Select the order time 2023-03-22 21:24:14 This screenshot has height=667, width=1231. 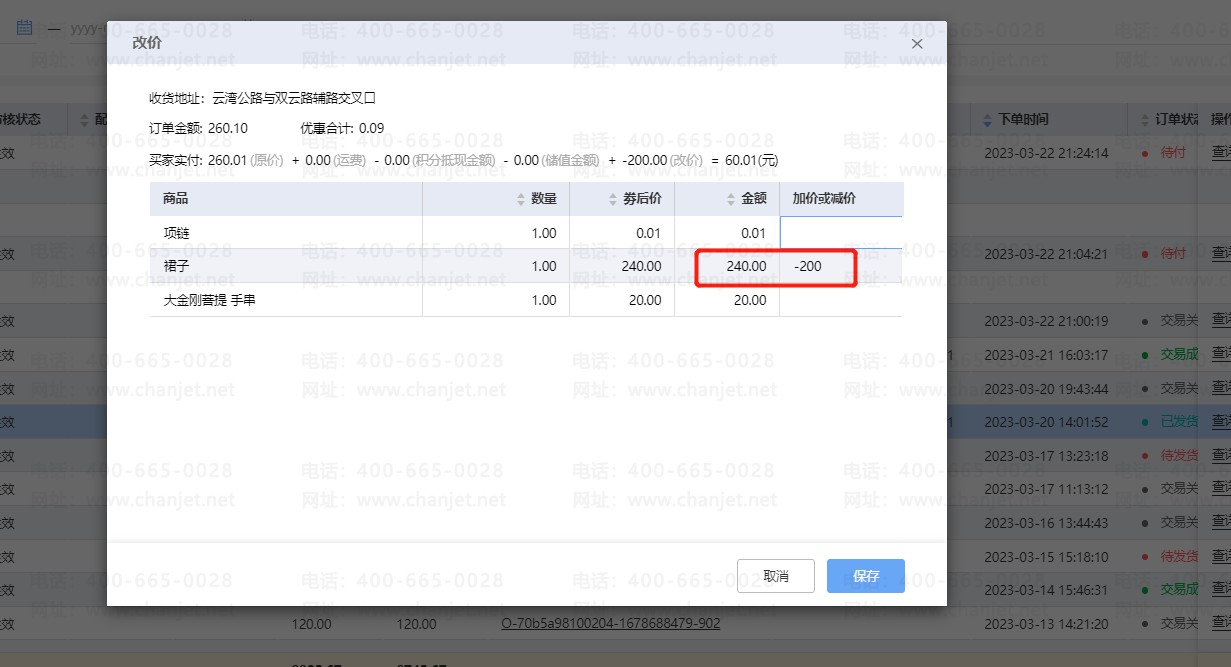pos(1046,153)
